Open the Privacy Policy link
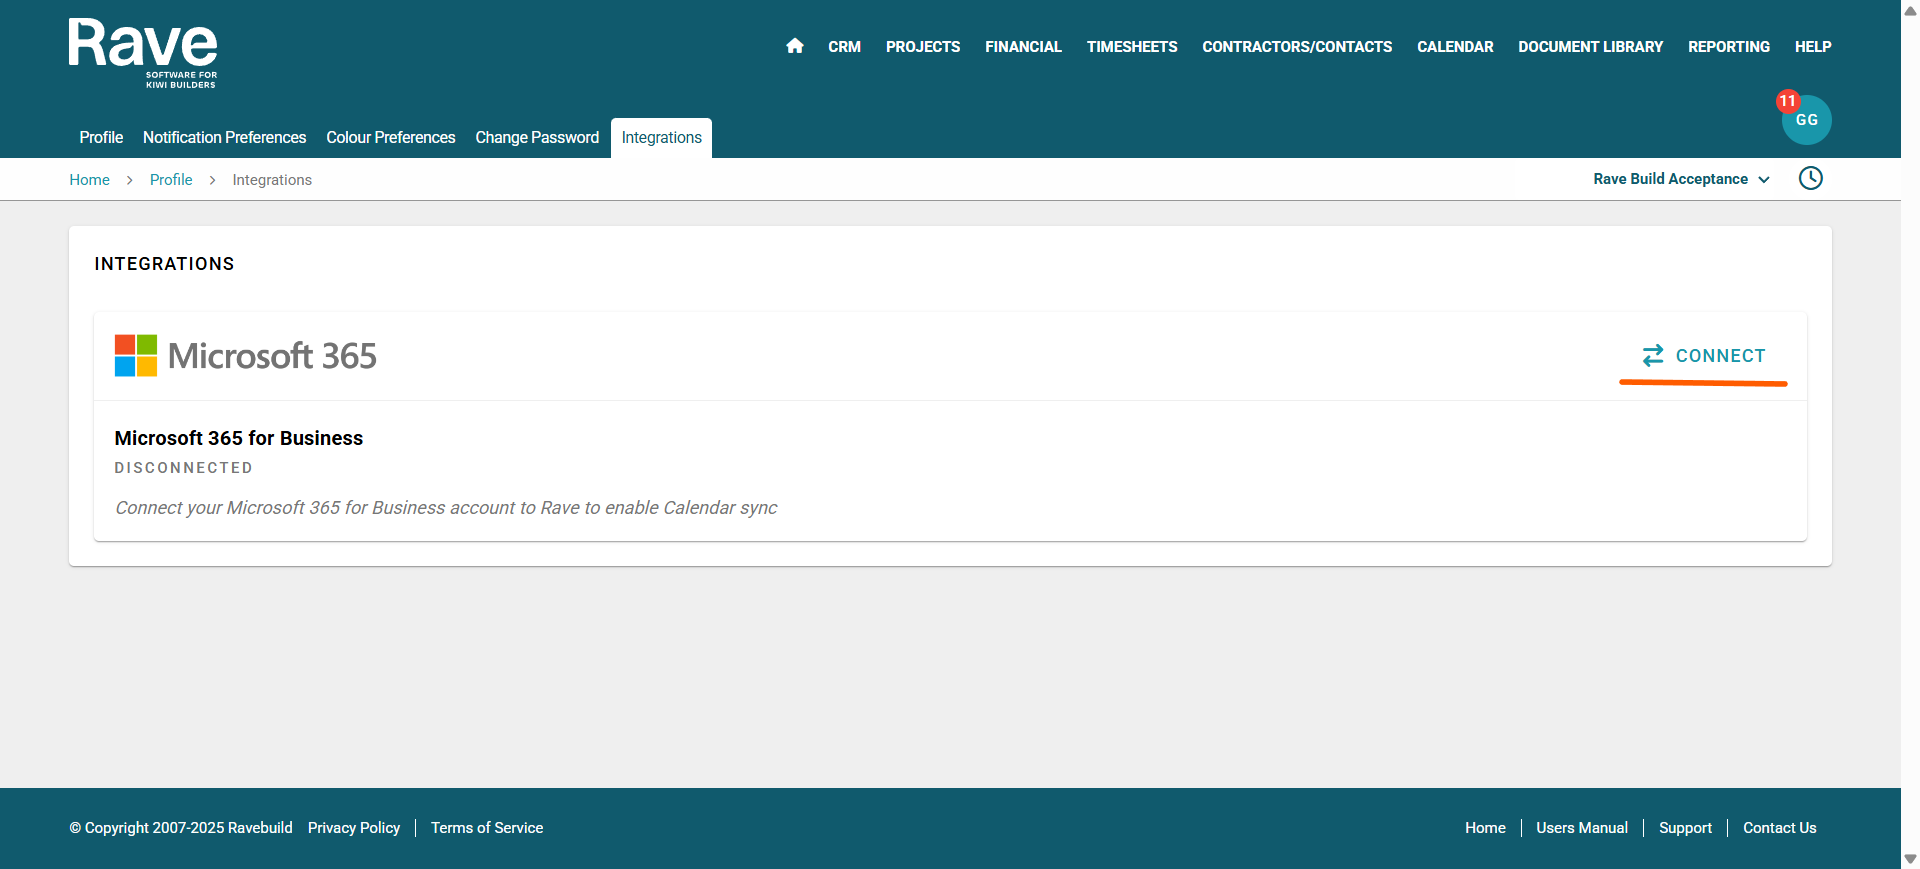This screenshot has height=869, width=1920. point(354,828)
